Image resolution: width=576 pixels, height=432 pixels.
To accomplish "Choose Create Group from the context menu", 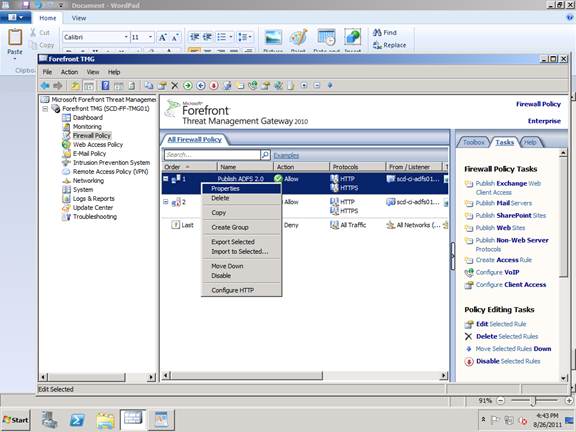I will (x=241, y=227).
